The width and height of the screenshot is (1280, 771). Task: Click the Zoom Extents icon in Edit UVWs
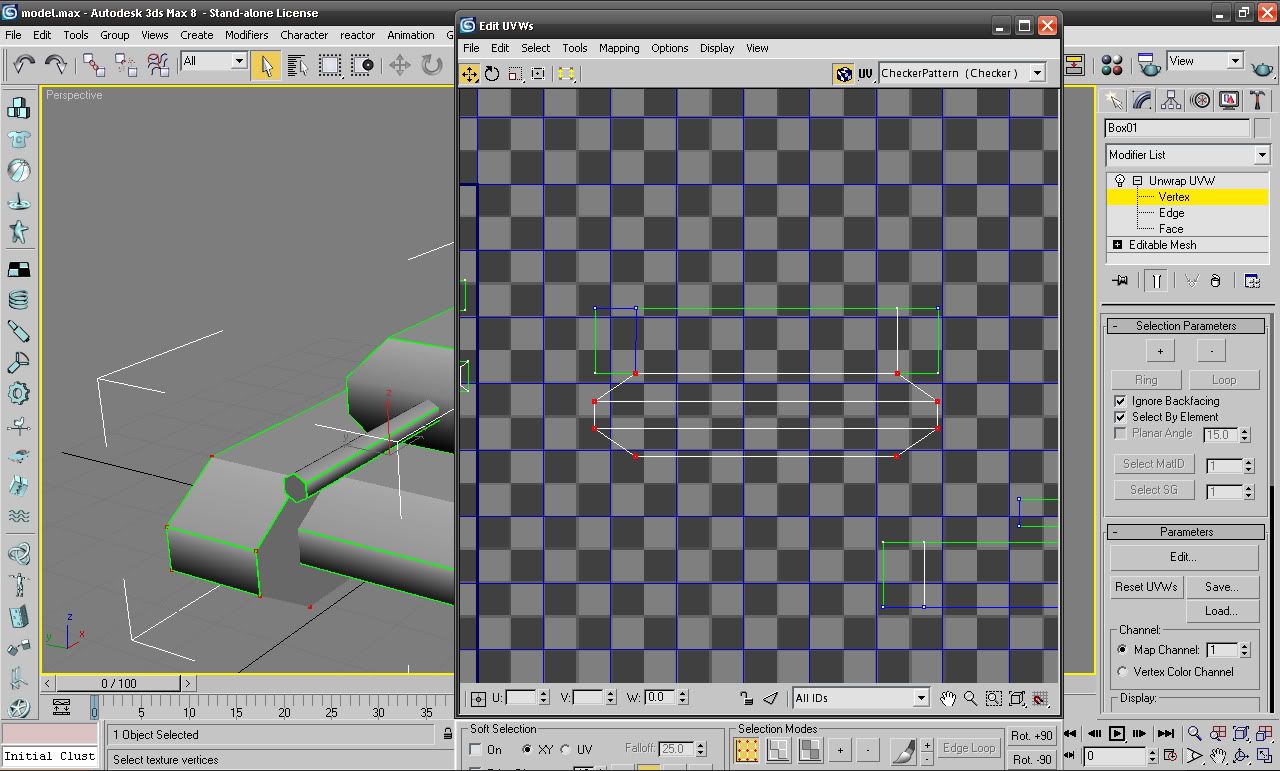[x=1016, y=698]
